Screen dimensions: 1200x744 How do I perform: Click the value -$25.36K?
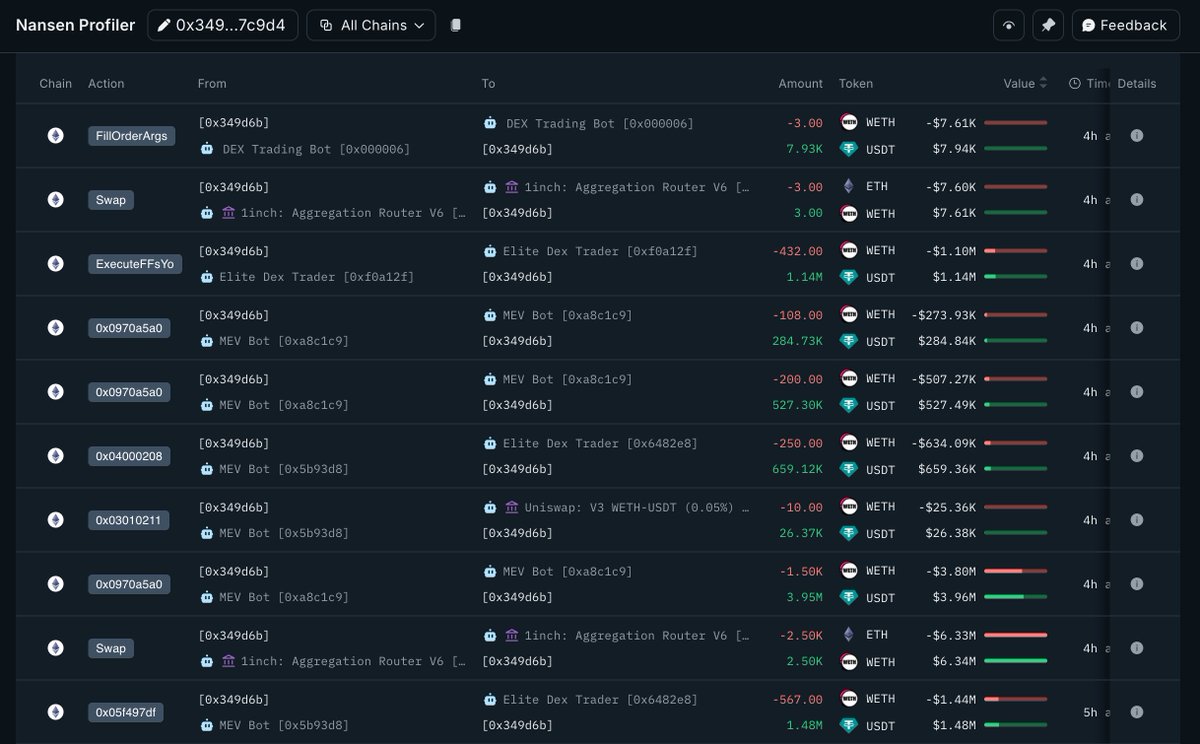[x=947, y=507]
